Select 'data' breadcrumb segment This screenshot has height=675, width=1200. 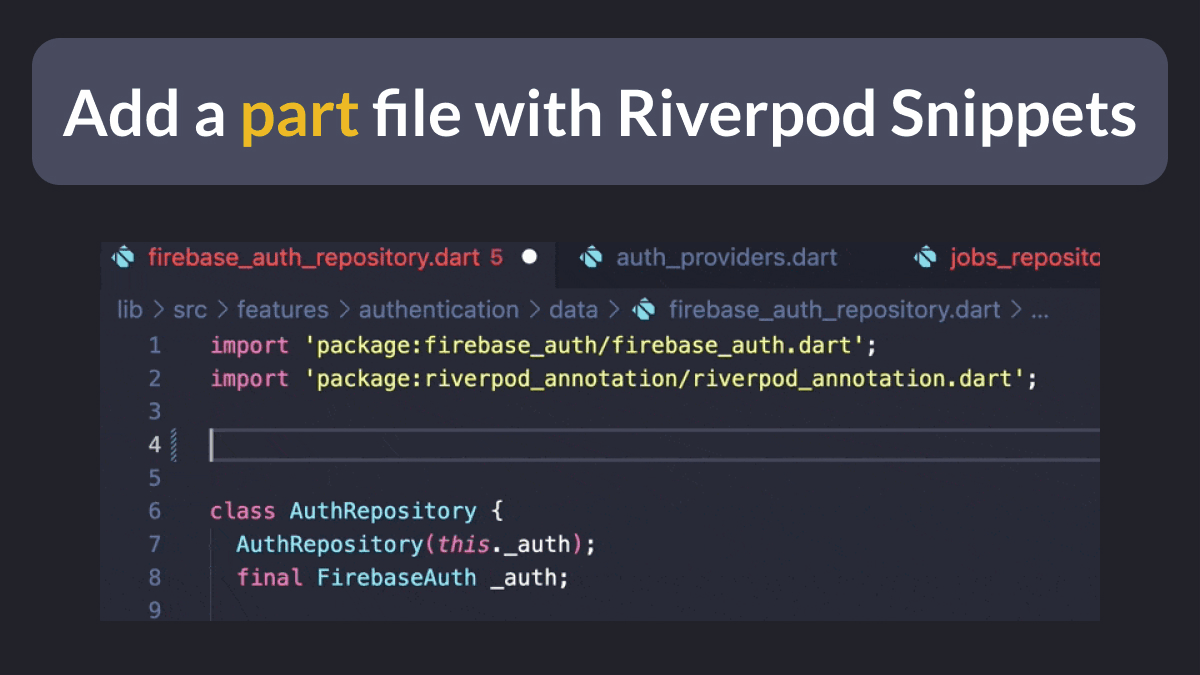(573, 310)
